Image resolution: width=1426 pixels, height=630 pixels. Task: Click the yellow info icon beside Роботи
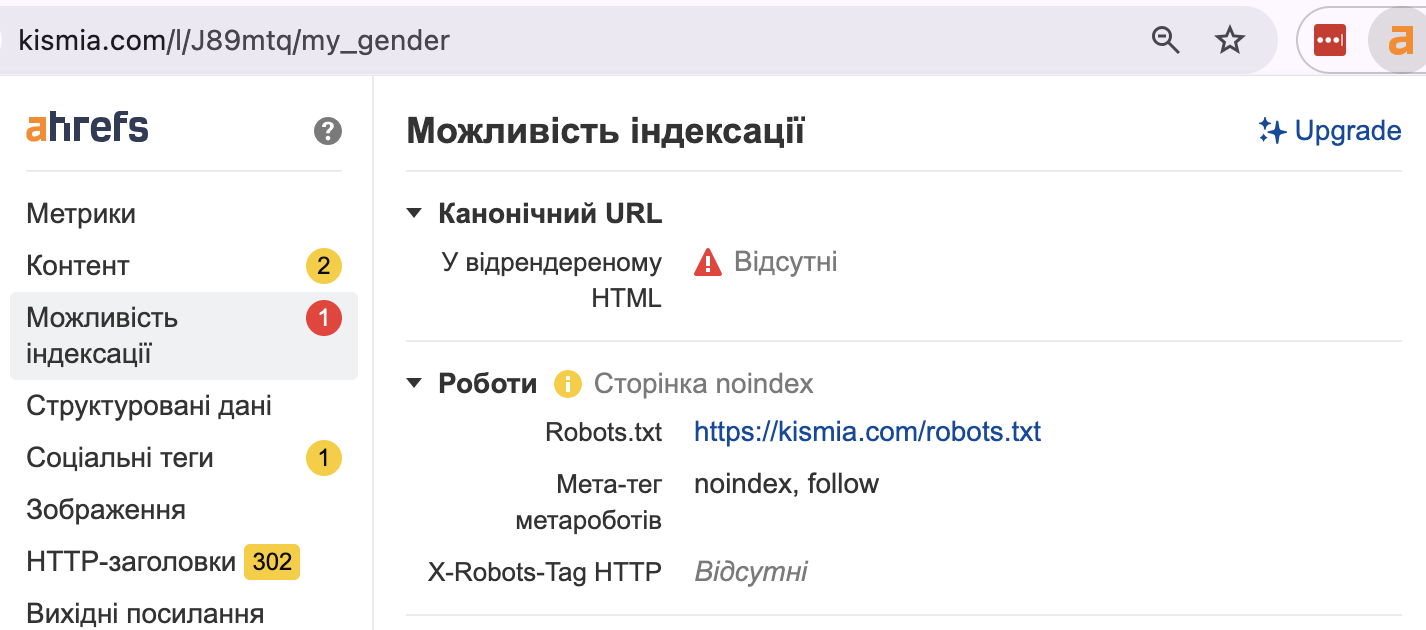coord(568,384)
